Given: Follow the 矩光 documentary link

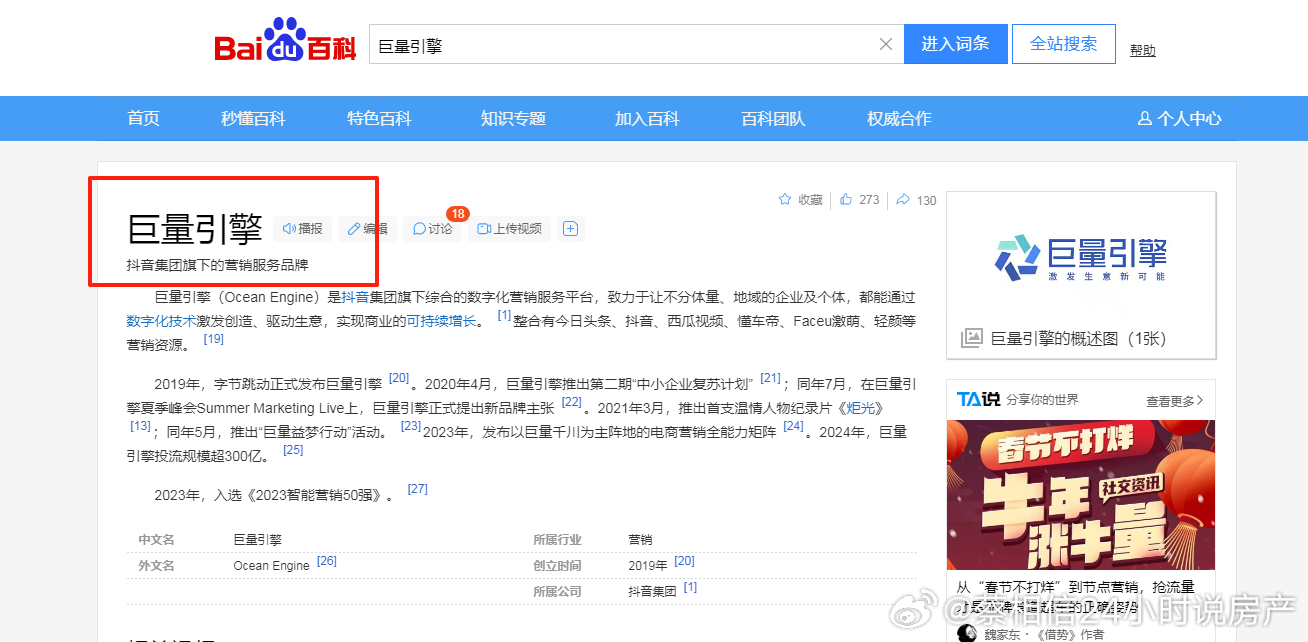Looking at the screenshot, I should click(860, 408).
